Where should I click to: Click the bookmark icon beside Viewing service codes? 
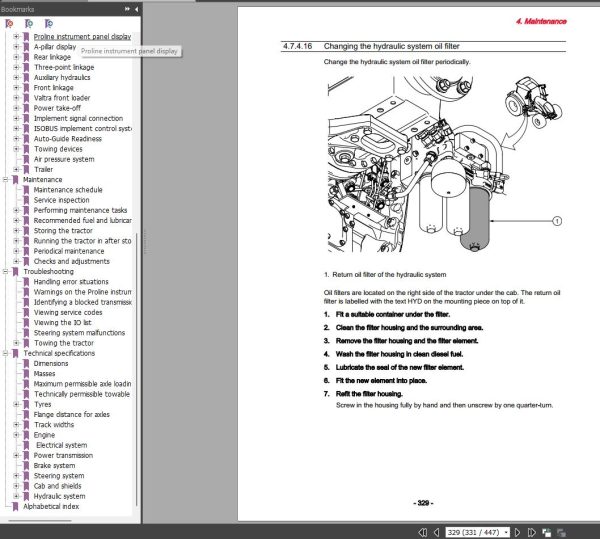pyautogui.click(x=26, y=313)
